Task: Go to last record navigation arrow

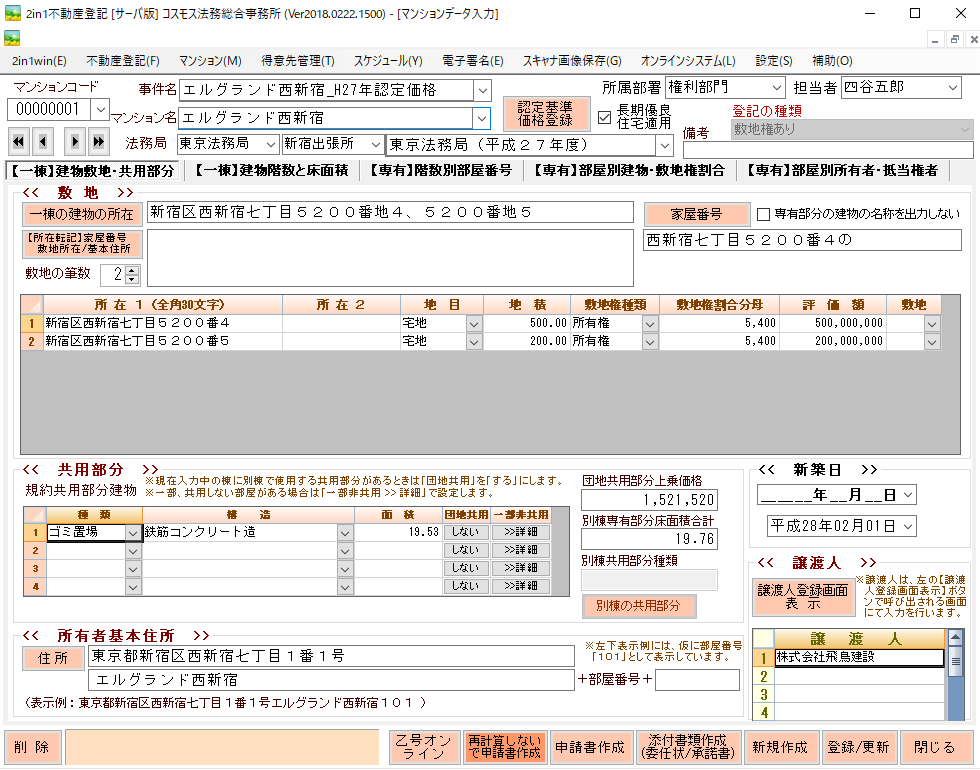Action: [98, 139]
